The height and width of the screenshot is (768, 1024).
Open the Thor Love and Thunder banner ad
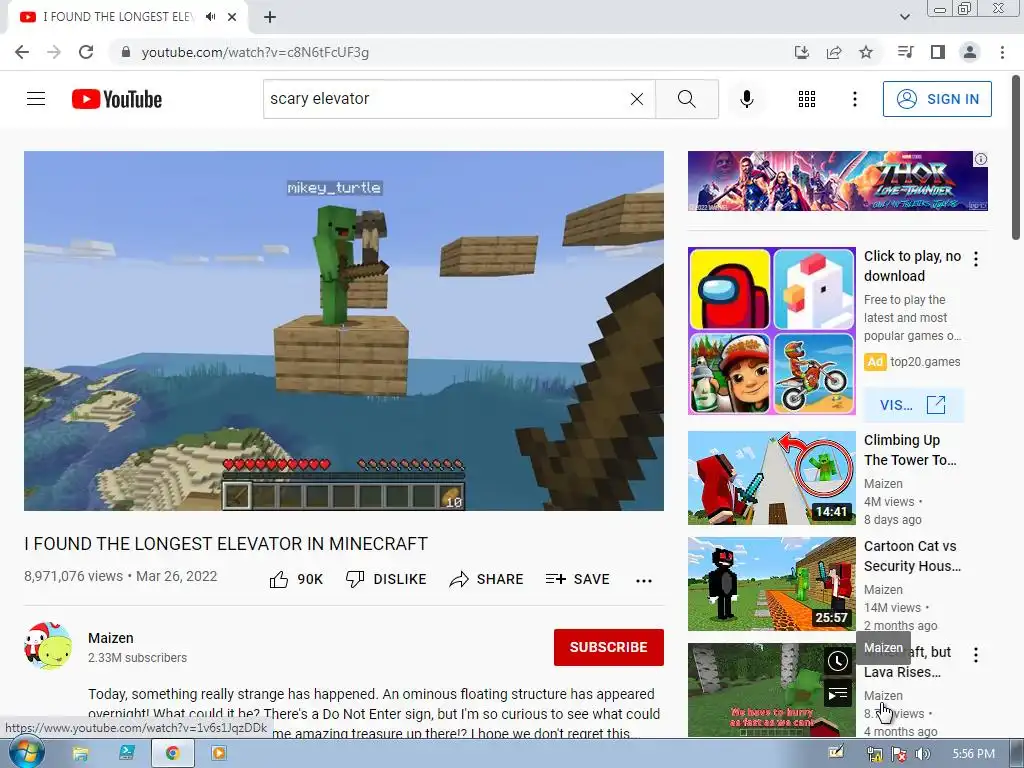pos(837,181)
